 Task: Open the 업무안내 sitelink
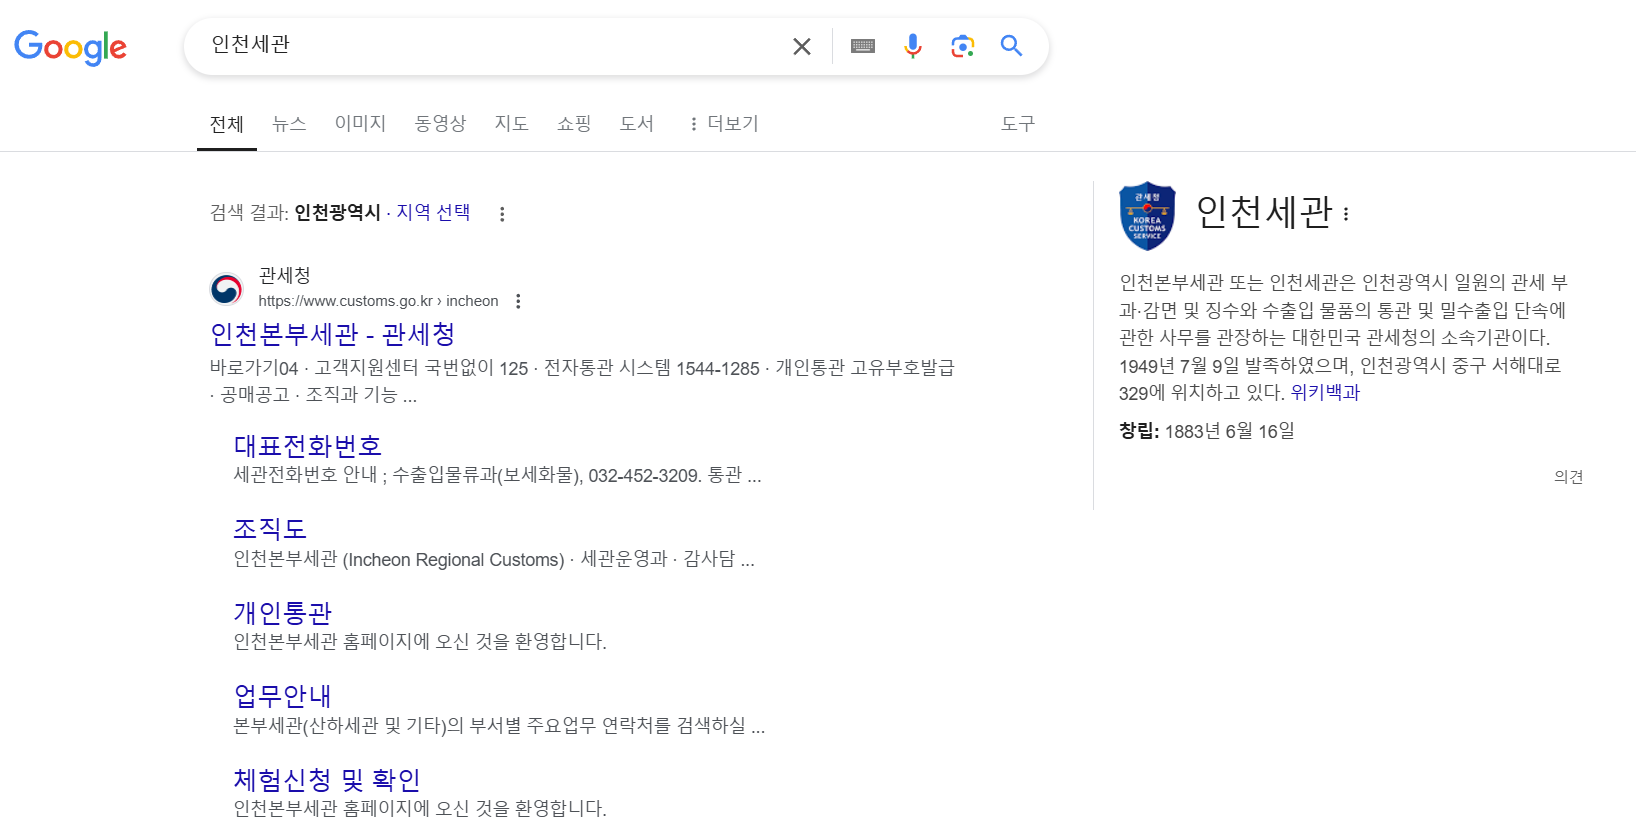[x=283, y=695]
